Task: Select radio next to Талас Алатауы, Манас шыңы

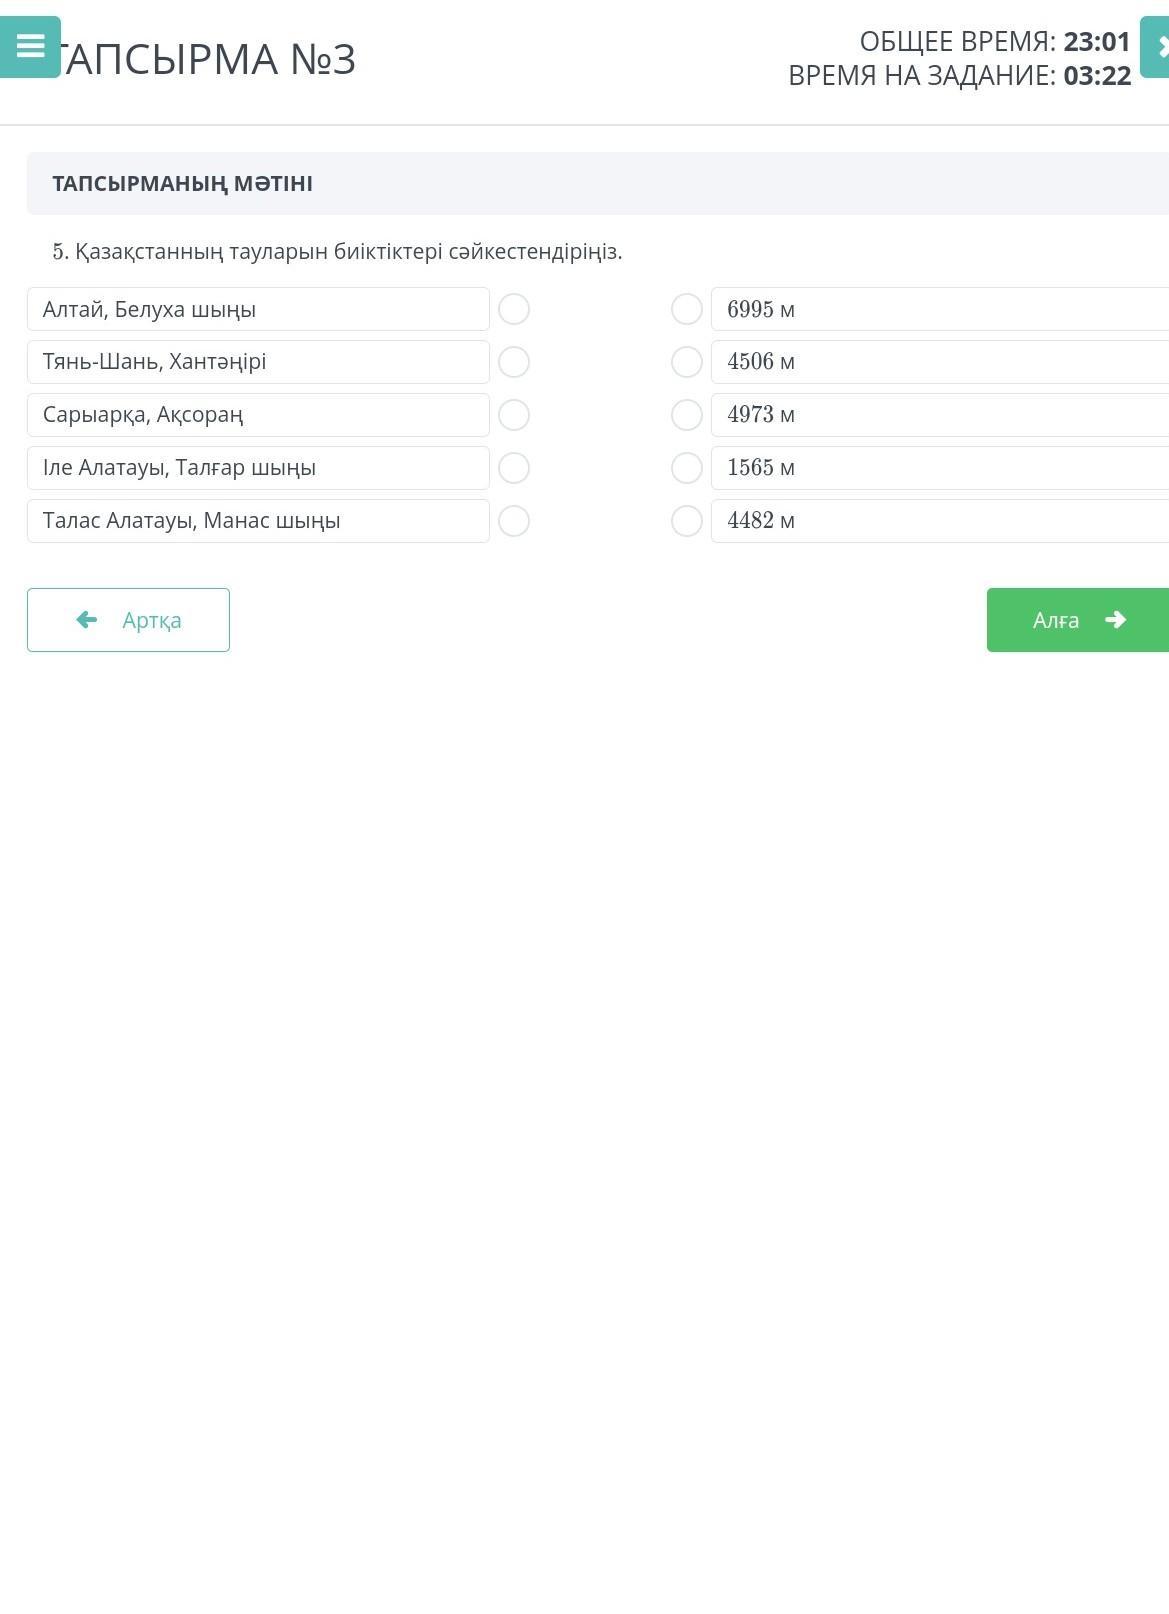Action: pos(514,521)
